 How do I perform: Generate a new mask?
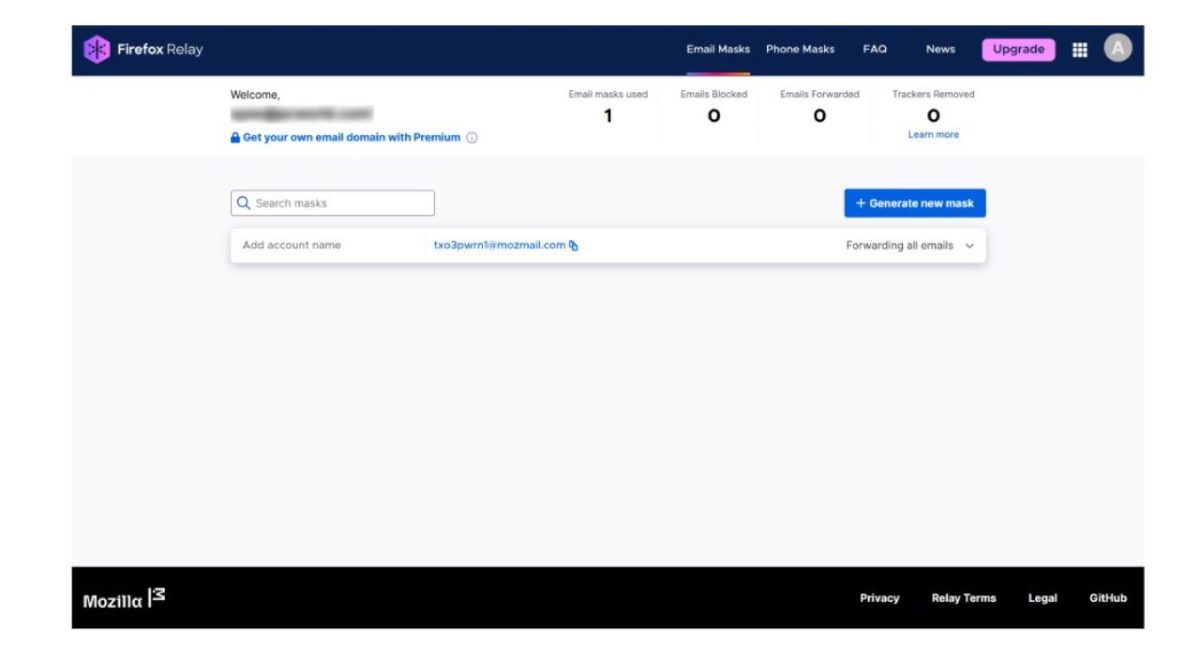(x=915, y=203)
